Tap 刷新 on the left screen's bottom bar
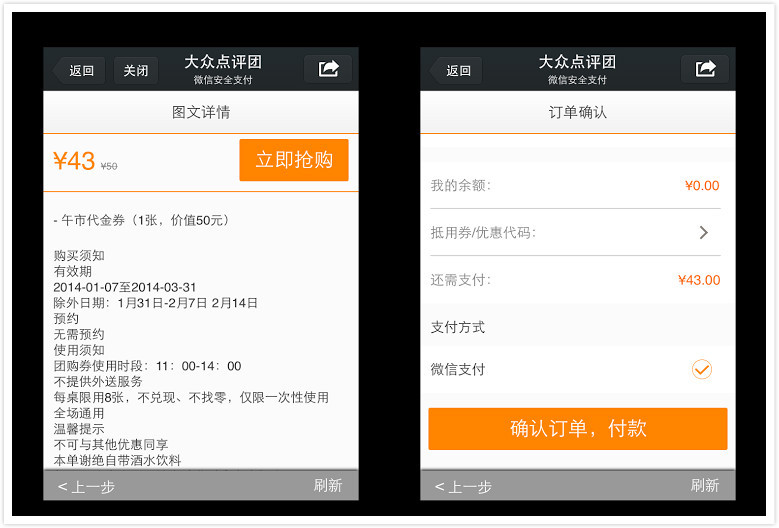 tap(328, 485)
